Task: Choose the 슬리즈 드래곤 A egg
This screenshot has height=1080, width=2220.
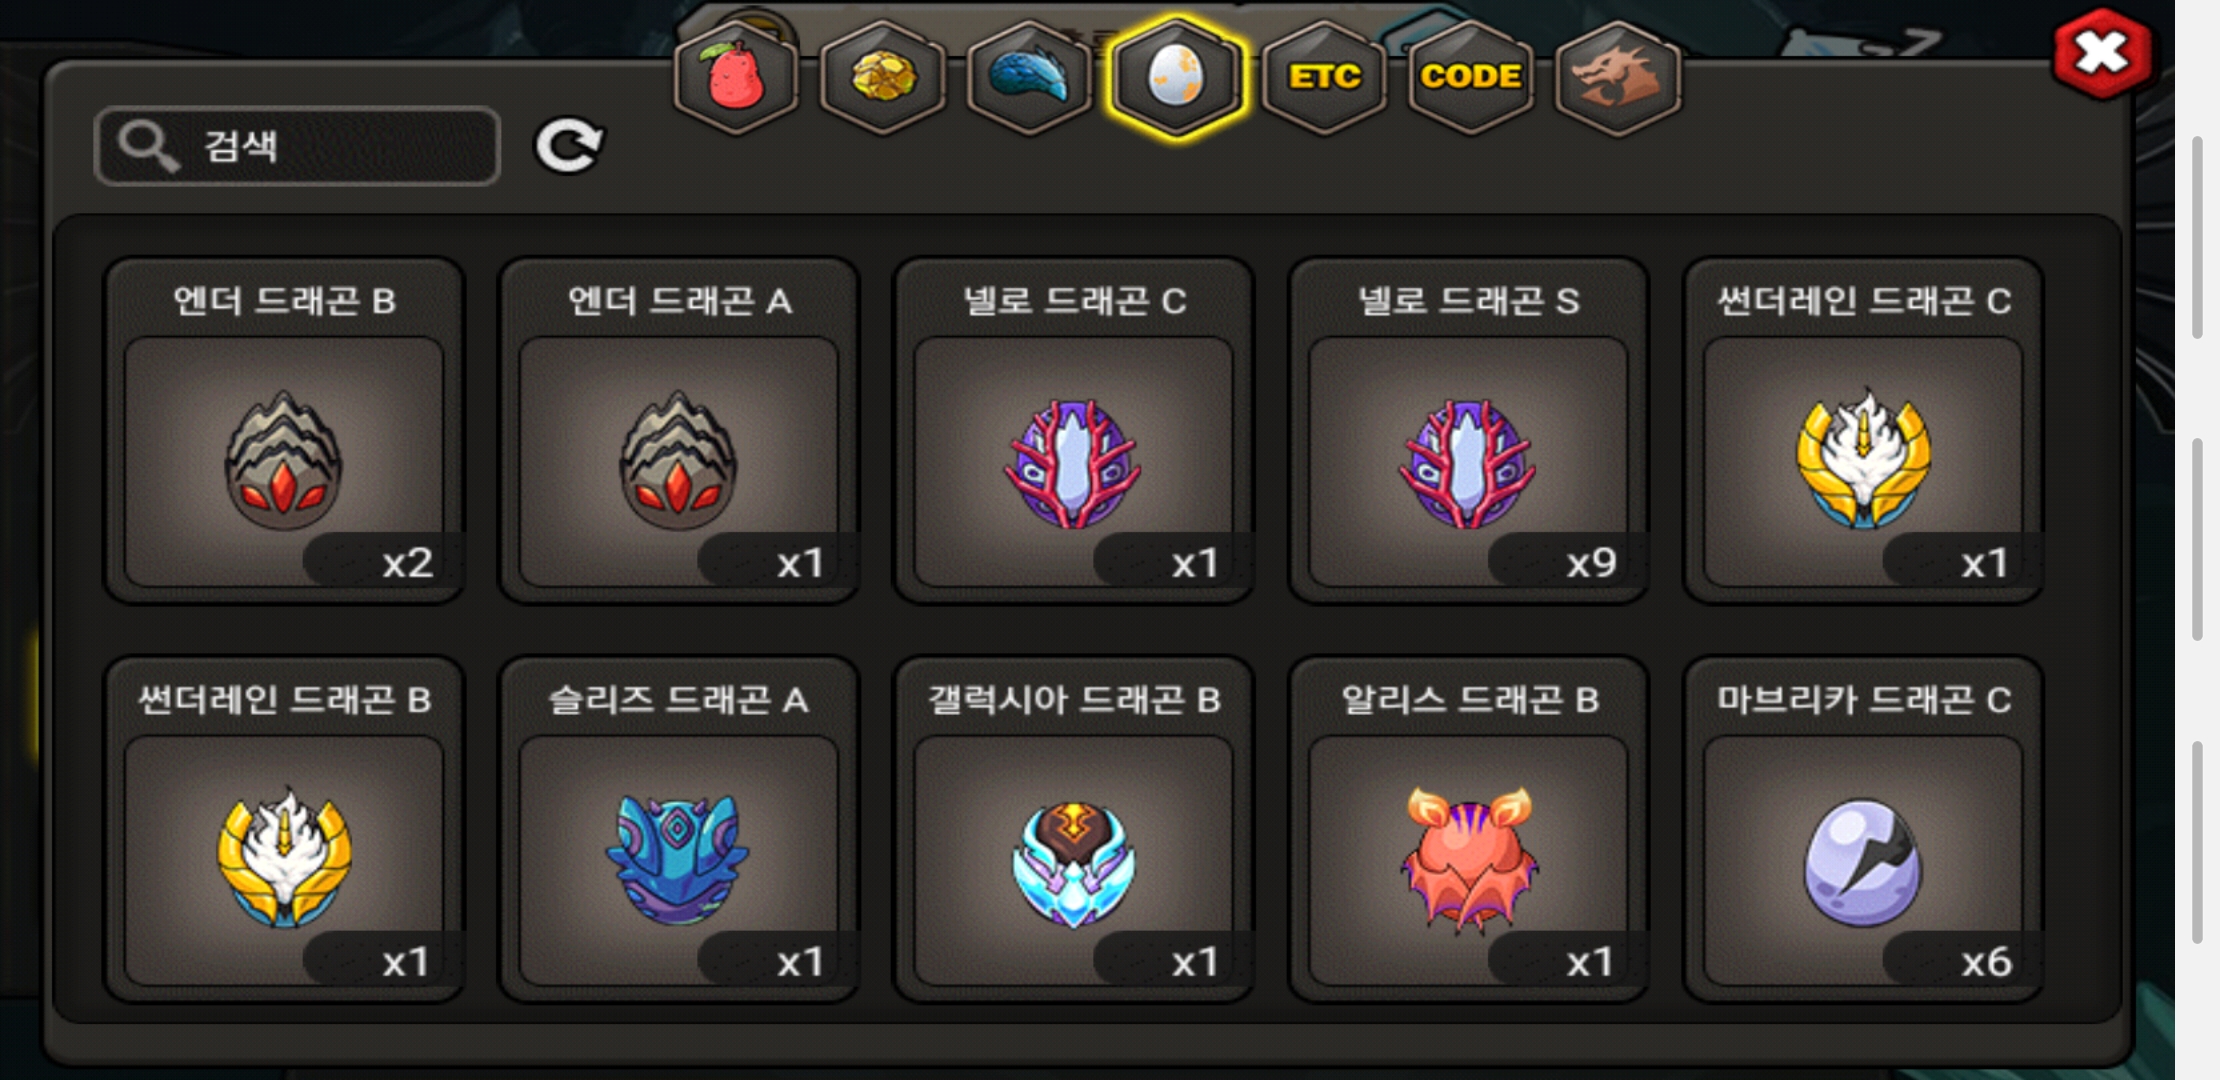Action: [679, 829]
